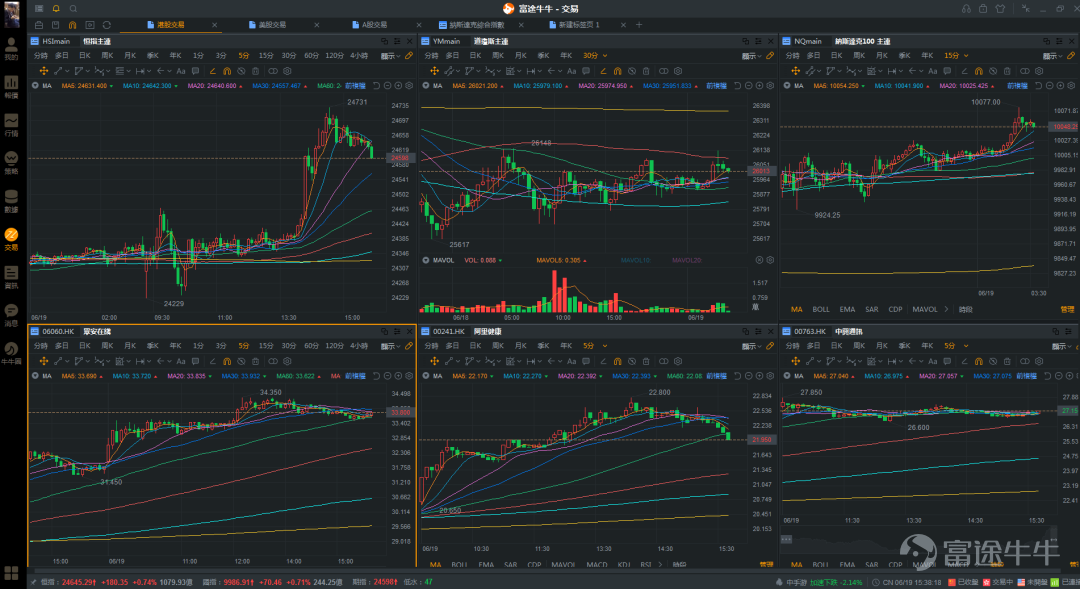Expand more indicators arrow under 00241.HK chart
The image size is (1080, 589).
click(661, 564)
